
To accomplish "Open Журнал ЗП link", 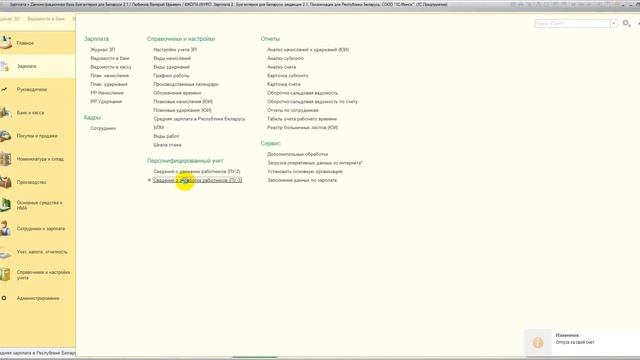I will pos(103,49).
